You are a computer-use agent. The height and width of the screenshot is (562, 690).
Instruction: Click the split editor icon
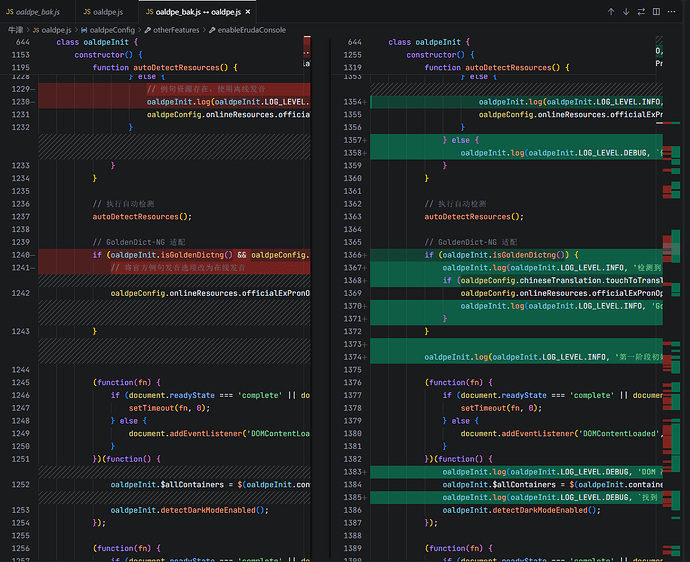(x=656, y=12)
